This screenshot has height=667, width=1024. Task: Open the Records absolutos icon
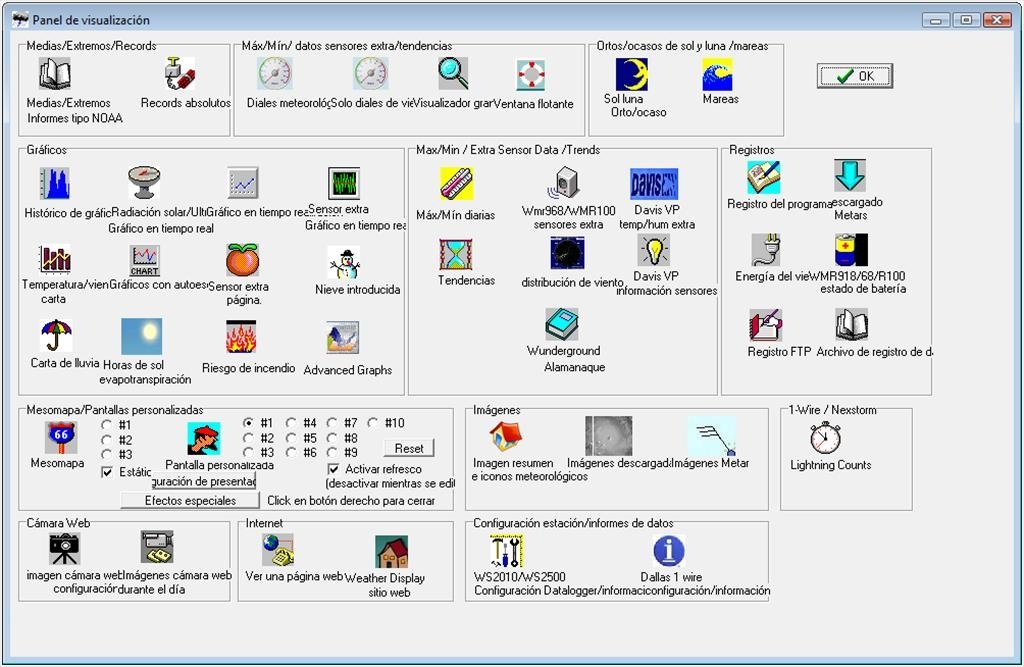point(179,73)
